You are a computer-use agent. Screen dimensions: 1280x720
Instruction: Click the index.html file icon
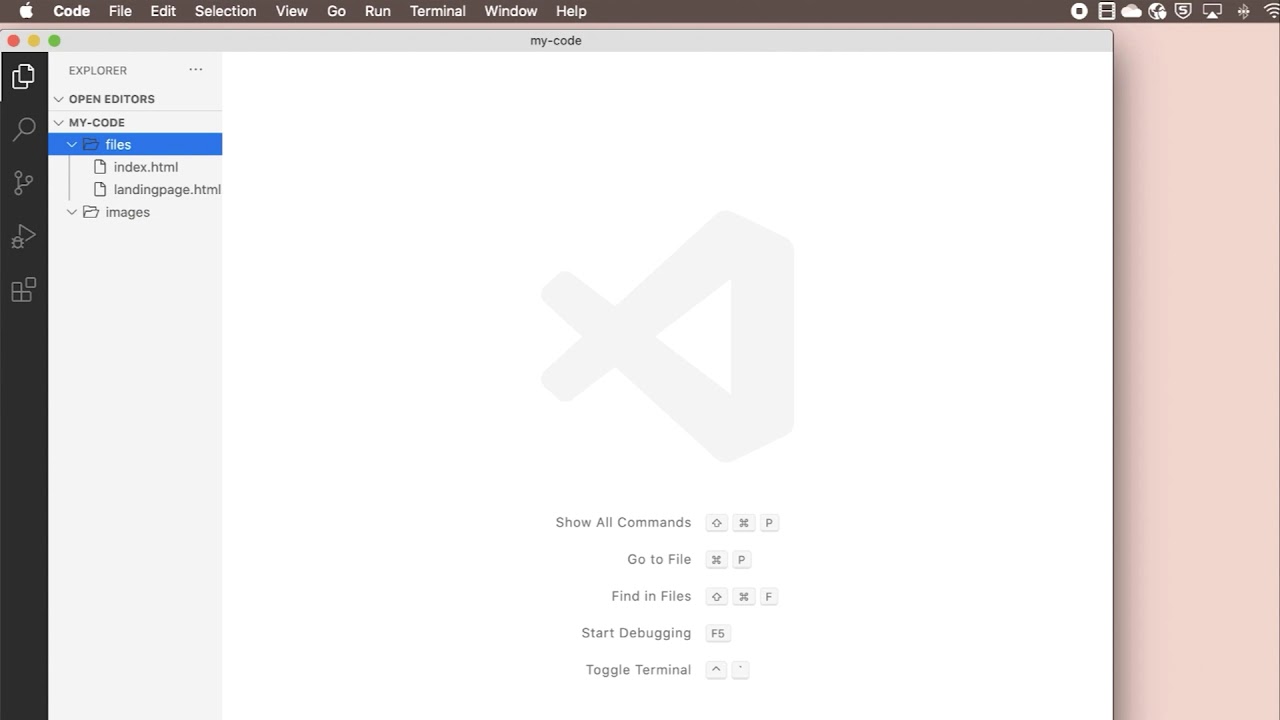point(100,167)
